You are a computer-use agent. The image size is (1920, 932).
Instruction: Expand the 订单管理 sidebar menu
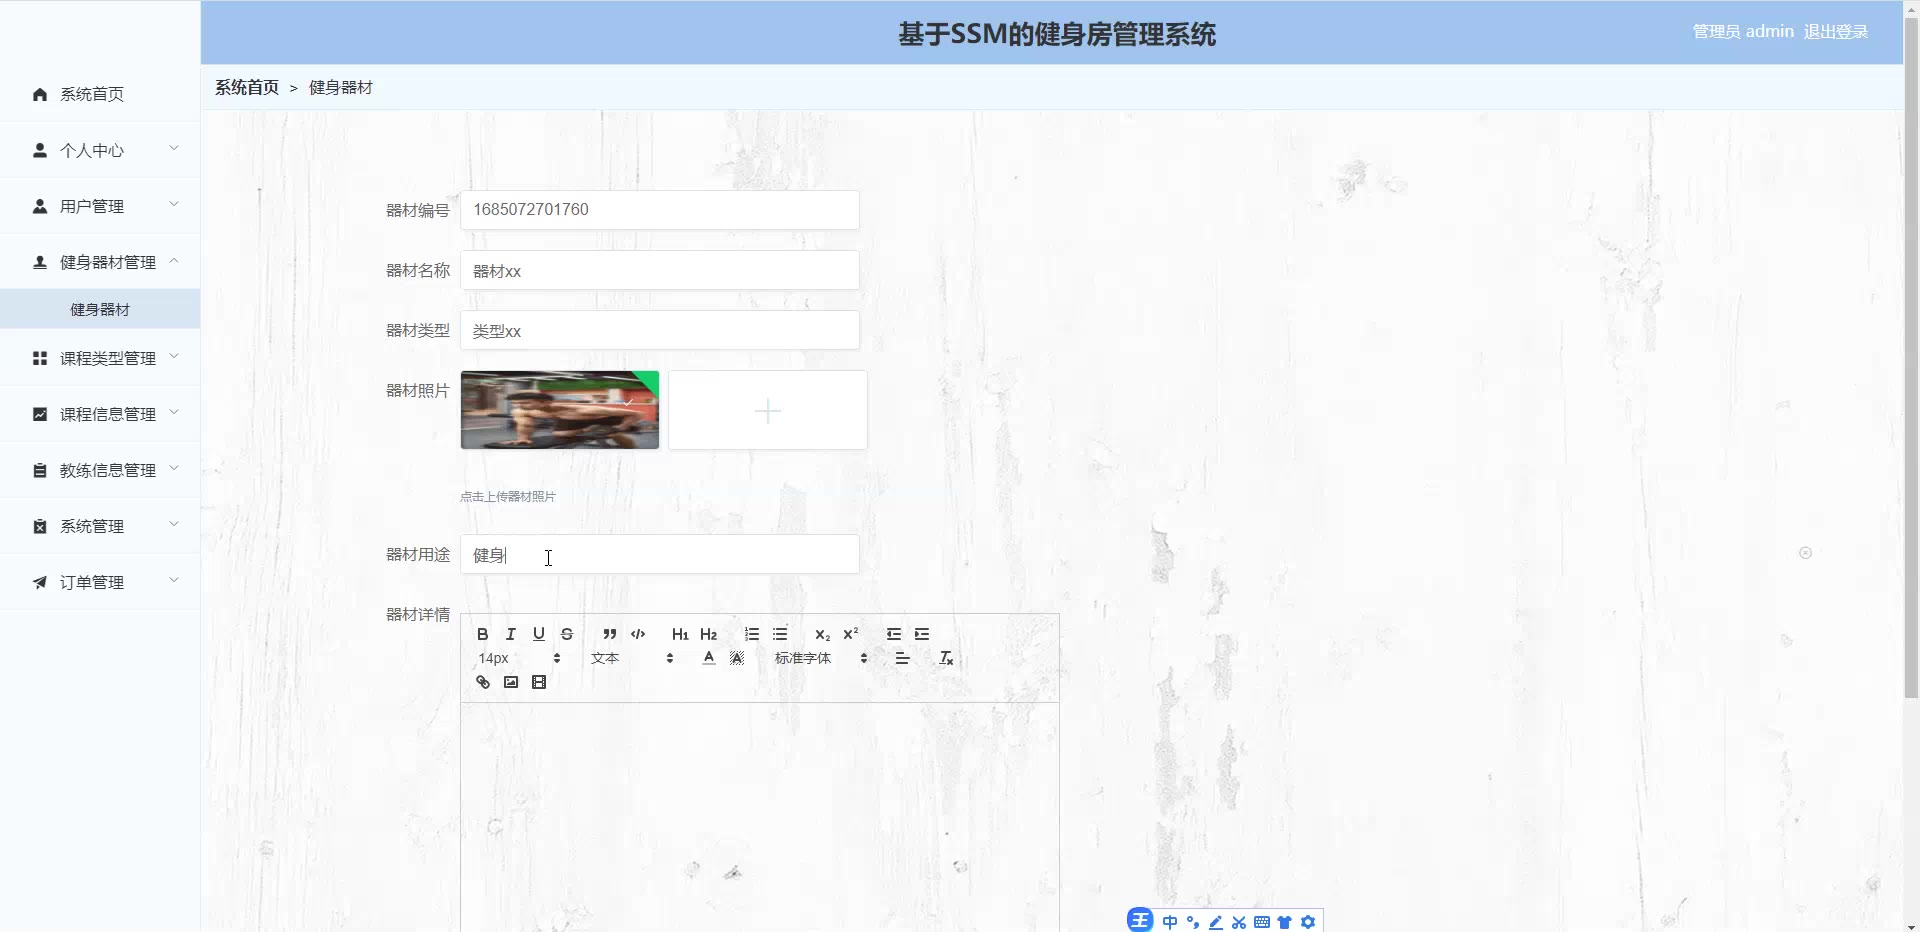click(100, 582)
